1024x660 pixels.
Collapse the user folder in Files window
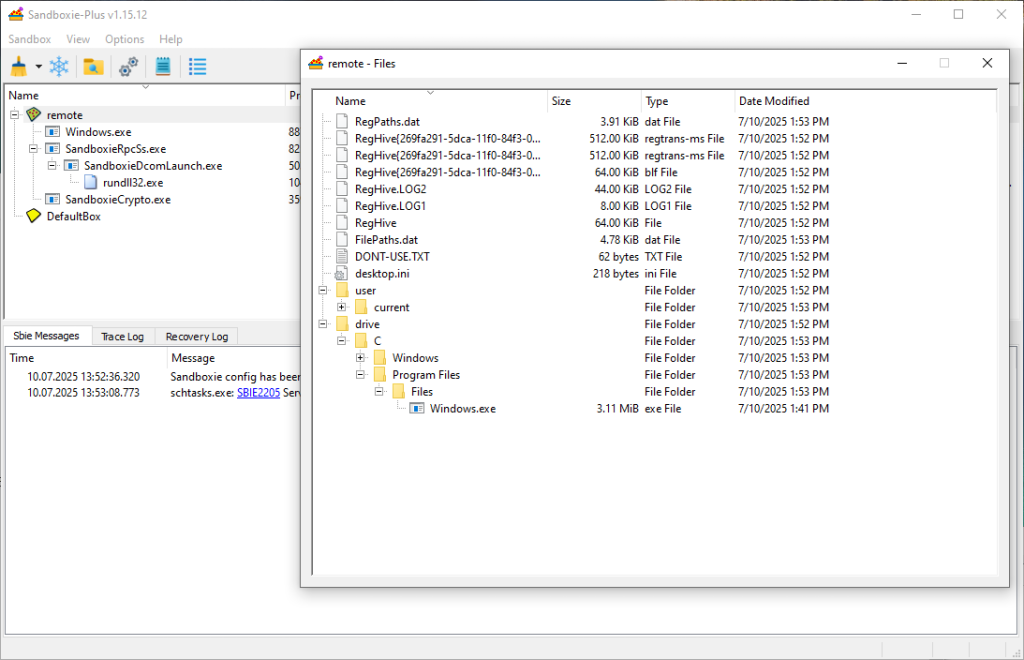pos(323,291)
